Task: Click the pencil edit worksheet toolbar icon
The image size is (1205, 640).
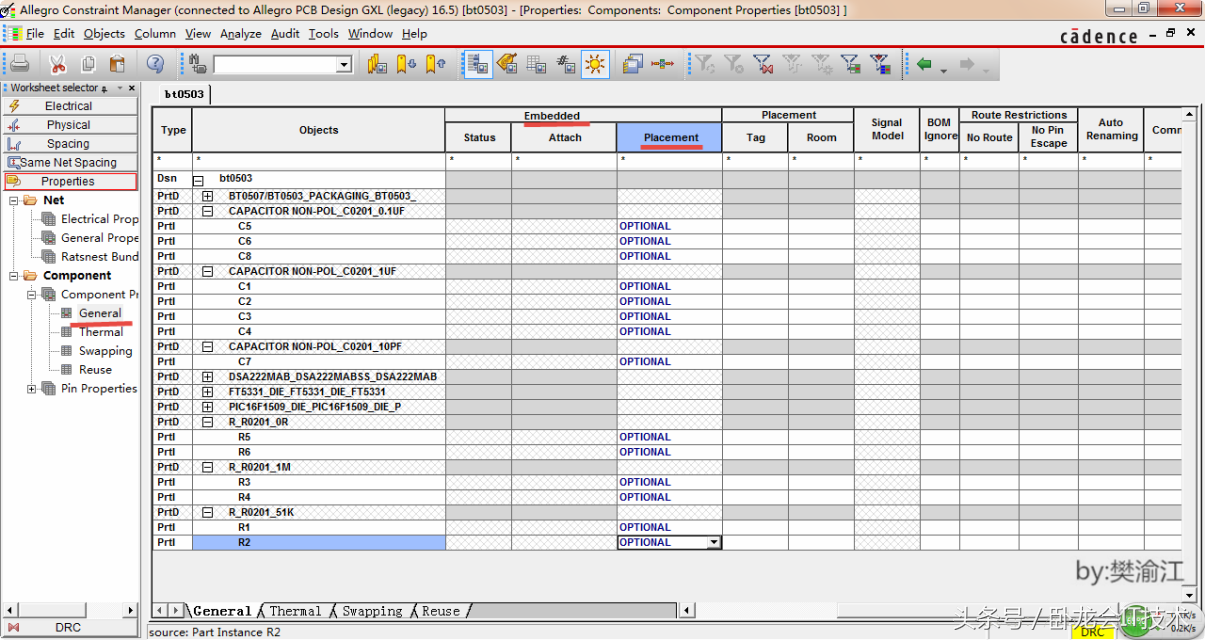Action: pyautogui.click(x=507, y=64)
